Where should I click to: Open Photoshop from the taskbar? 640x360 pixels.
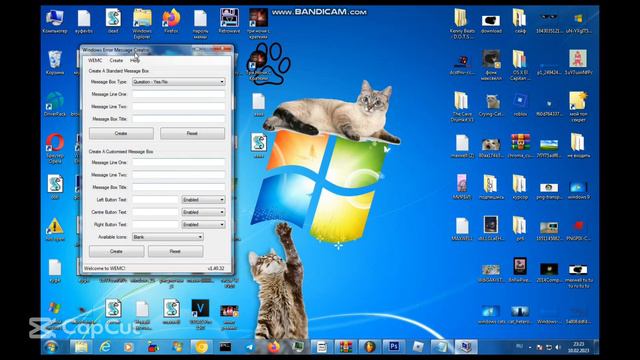[x=394, y=347]
